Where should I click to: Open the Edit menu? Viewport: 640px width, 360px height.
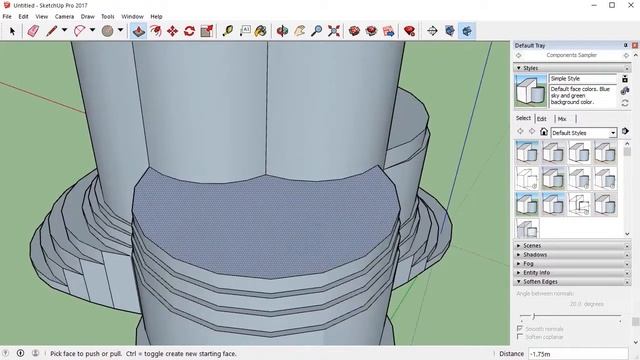[x=23, y=17]
